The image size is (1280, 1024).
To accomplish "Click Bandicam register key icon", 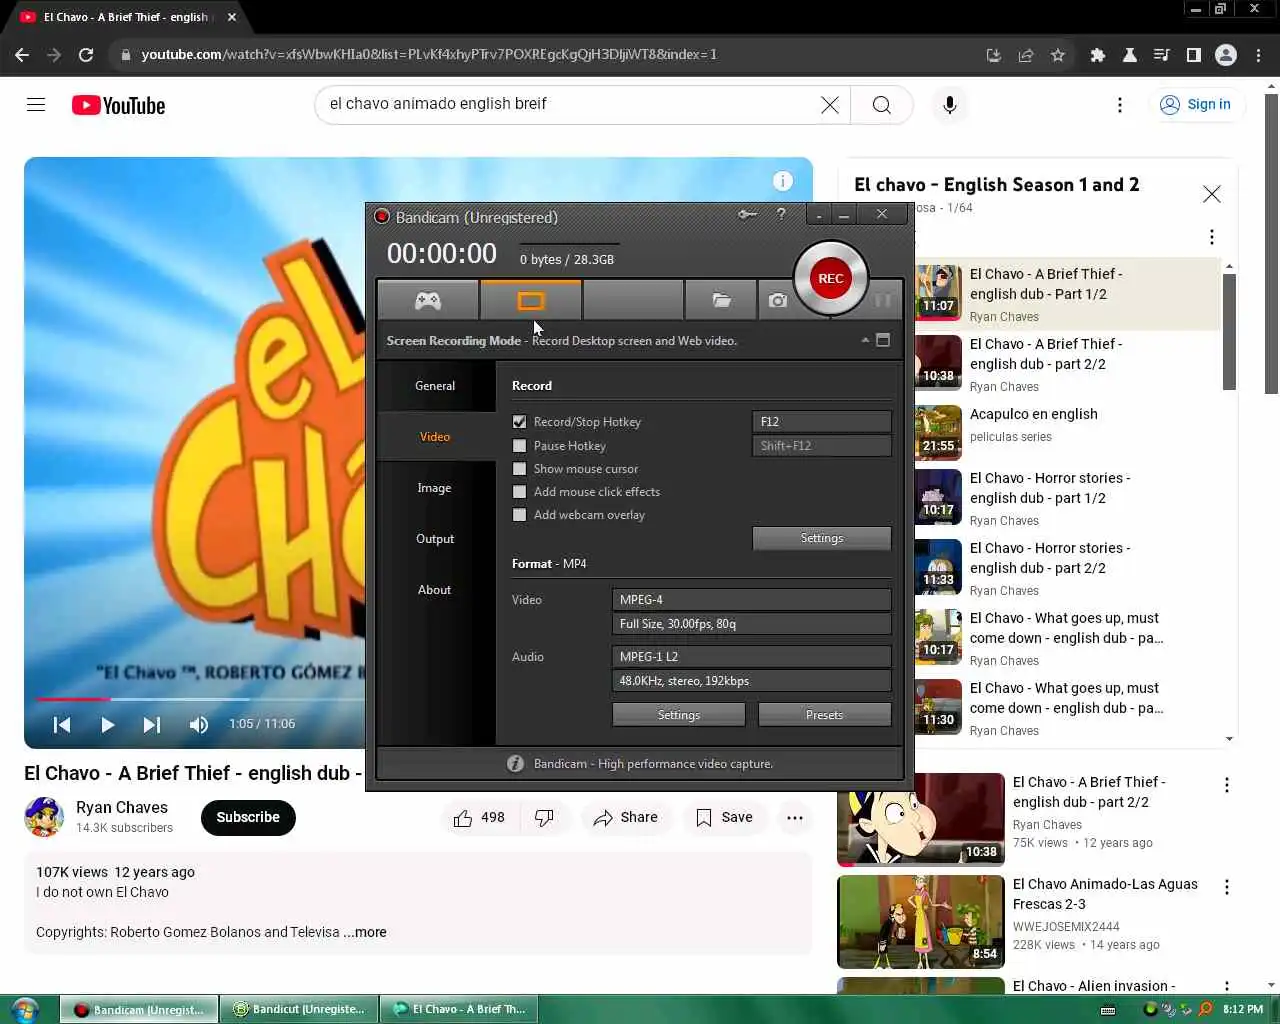I will tap(747, 214).
